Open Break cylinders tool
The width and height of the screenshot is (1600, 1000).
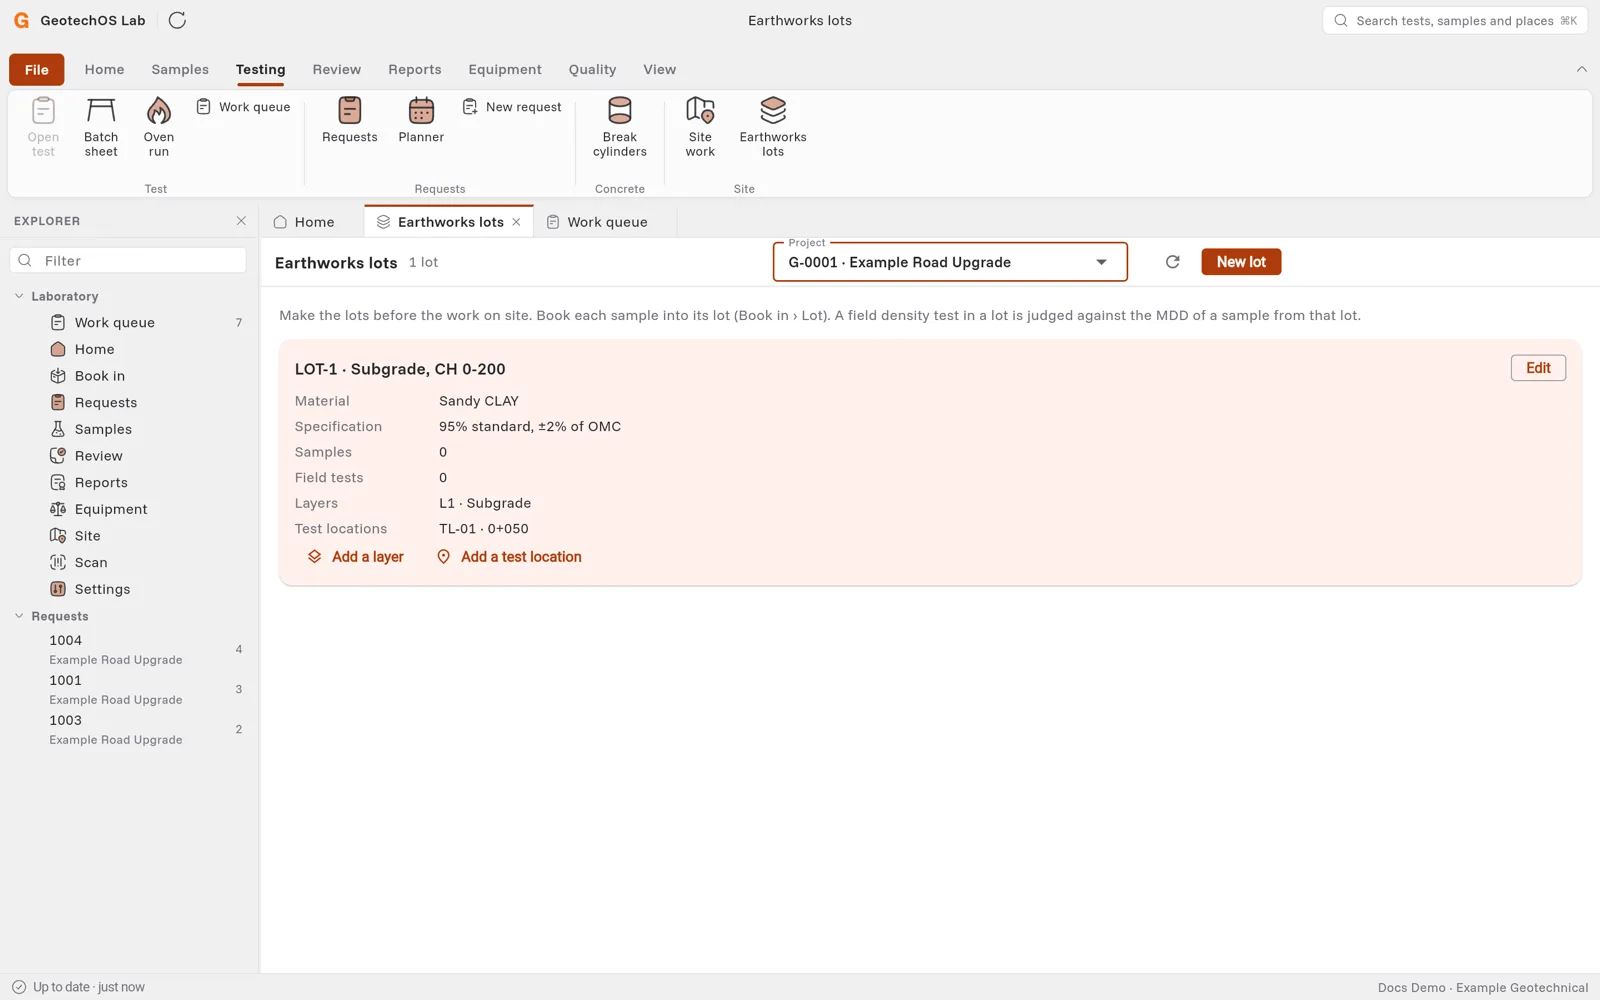[x=620, y=127]
